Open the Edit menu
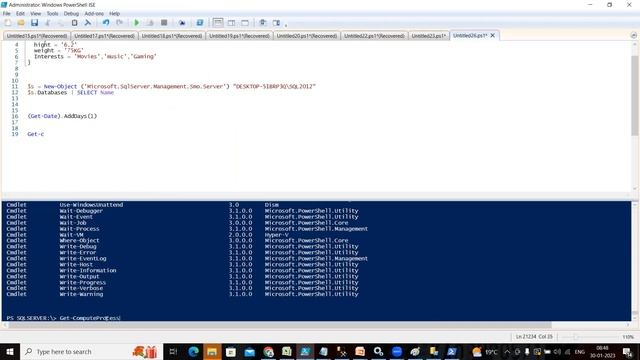Viewport: 640px width, 360px height. [20, 13]
